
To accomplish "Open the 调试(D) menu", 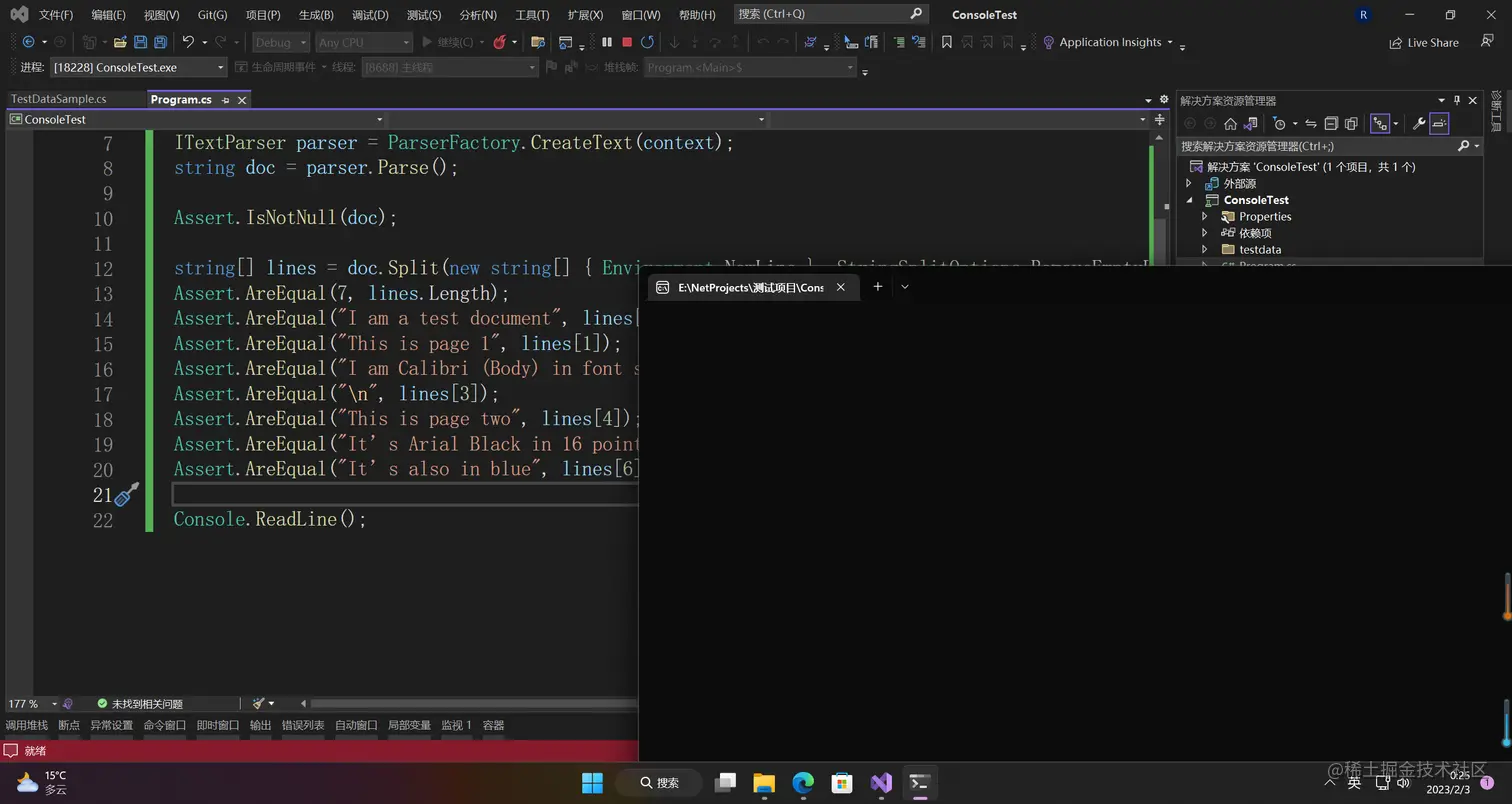I will pyautogui.click(x=370, y=15).
